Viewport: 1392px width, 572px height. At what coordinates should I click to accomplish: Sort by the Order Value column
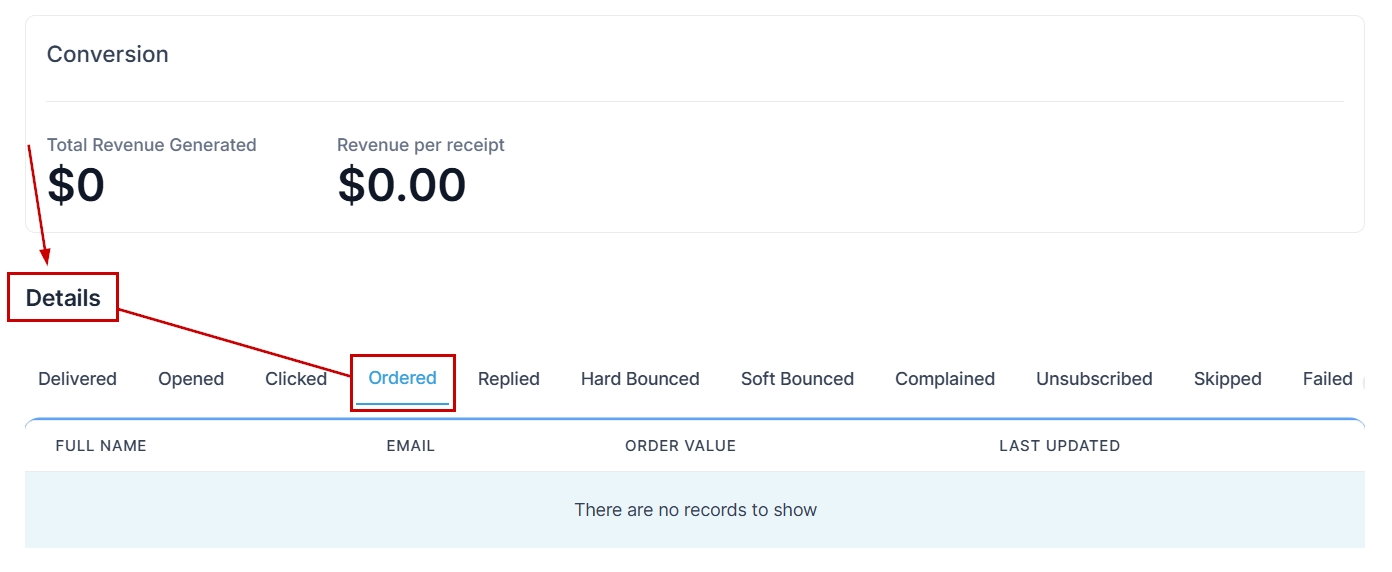coord(680,446)
